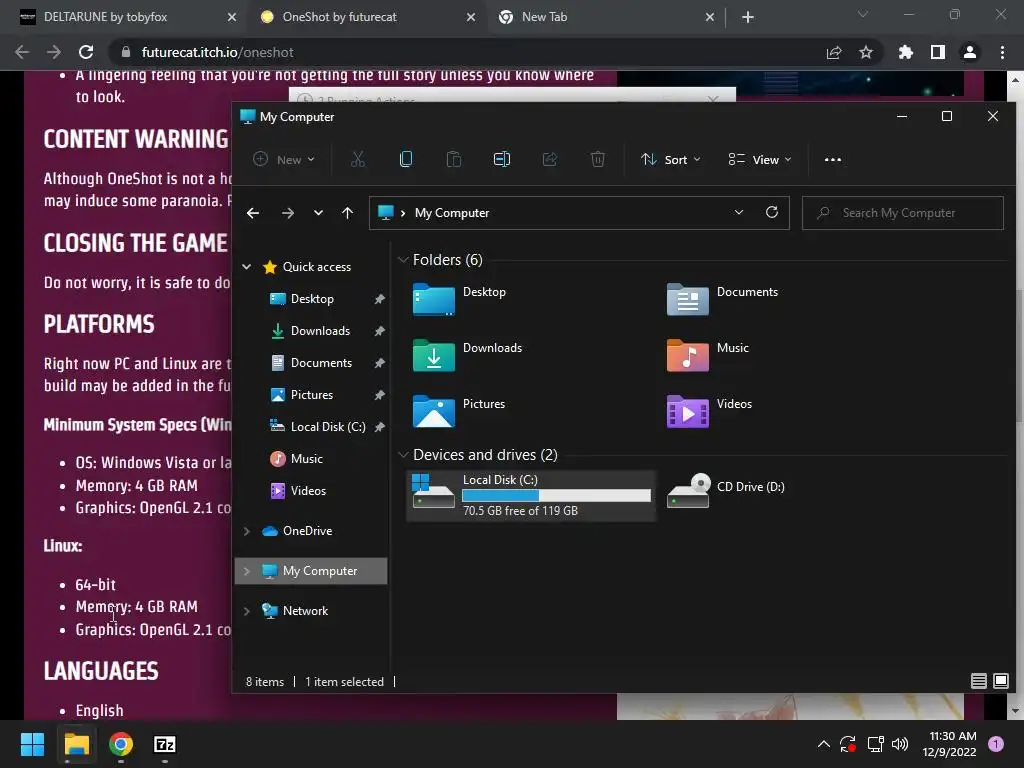The width and height of the screenshot is (1024, 768).
Task: Go back in File Explorer
Action: [253, 213]
